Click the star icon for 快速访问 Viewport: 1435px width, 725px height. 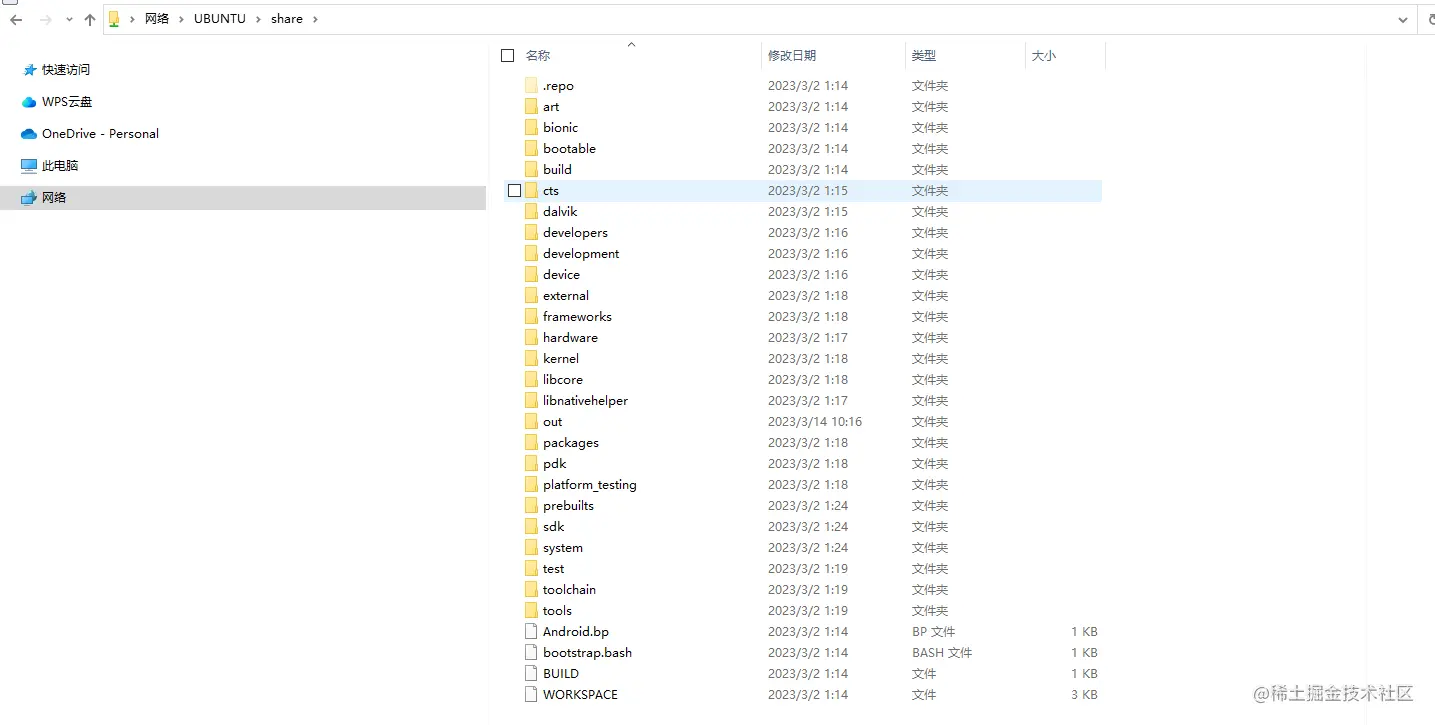click(x=29, y=70)
